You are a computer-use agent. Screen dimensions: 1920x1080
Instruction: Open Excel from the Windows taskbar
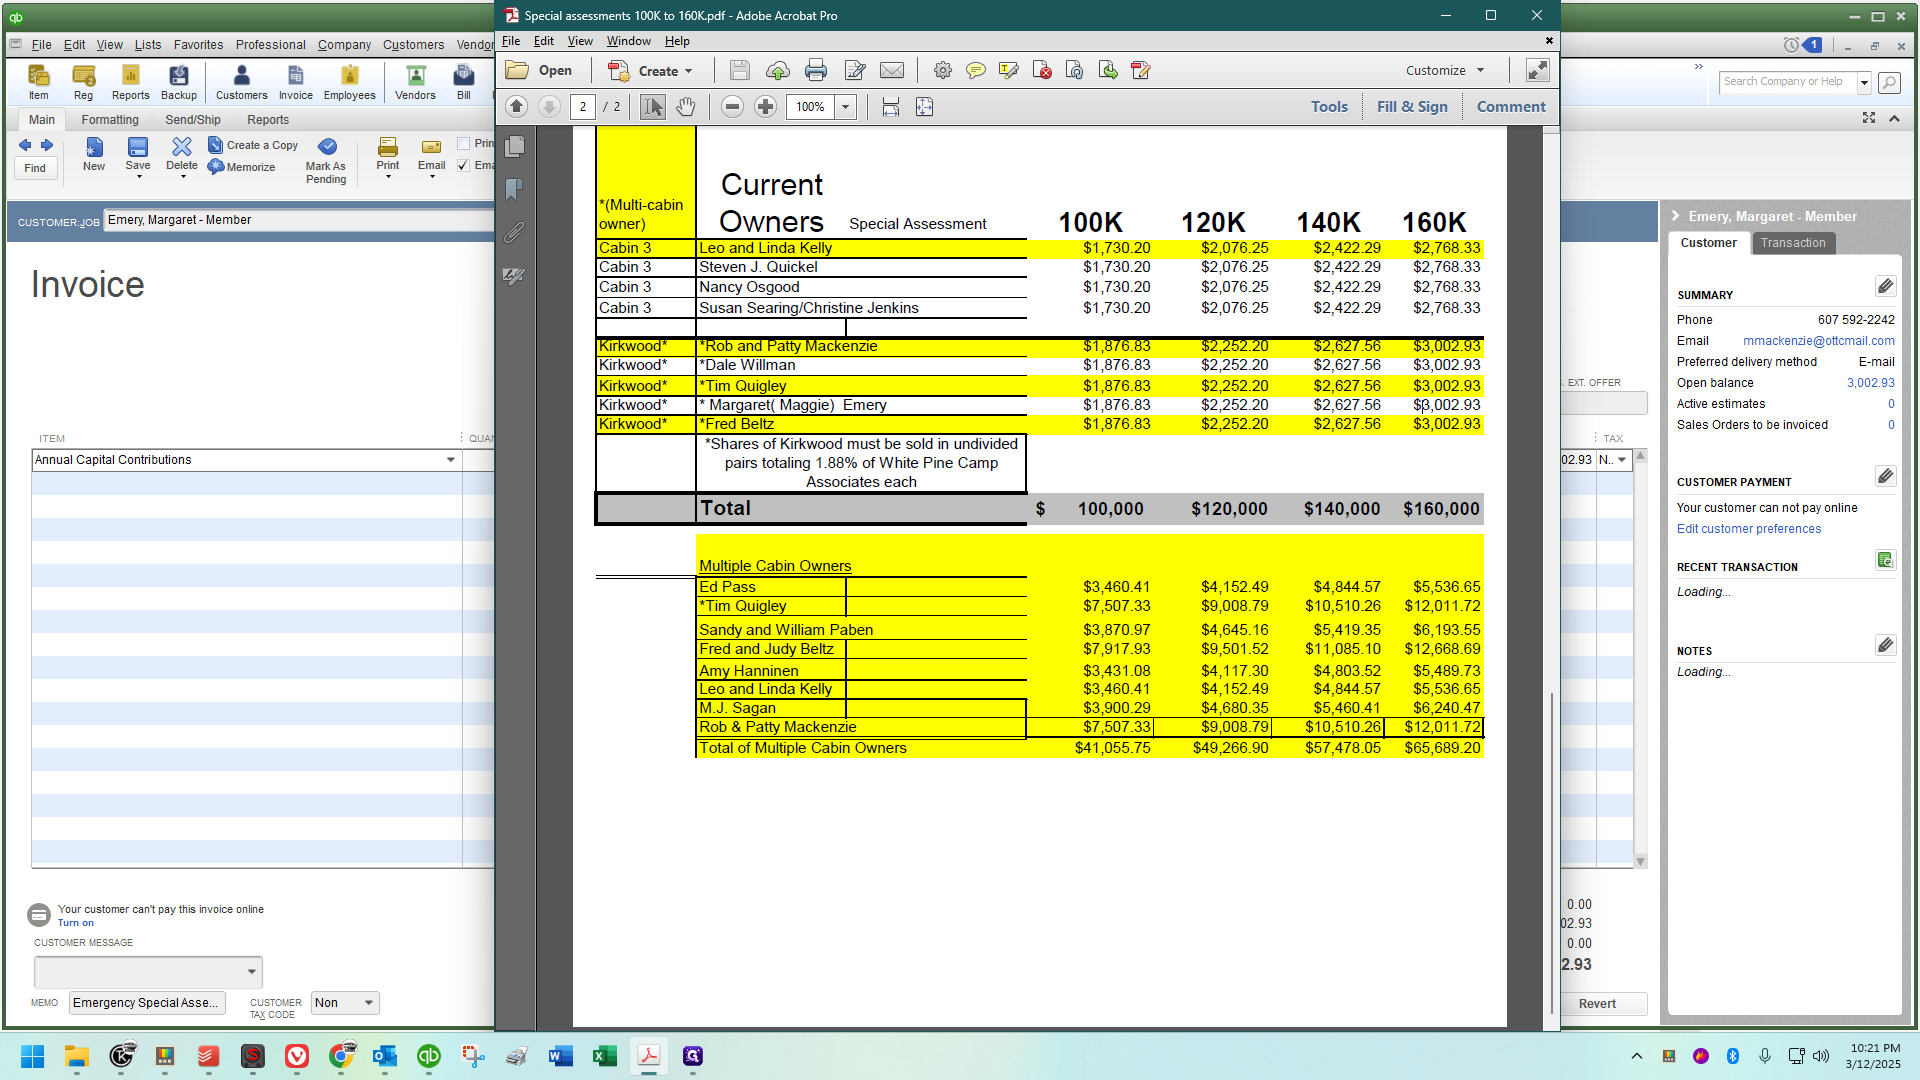[604, 1056]
